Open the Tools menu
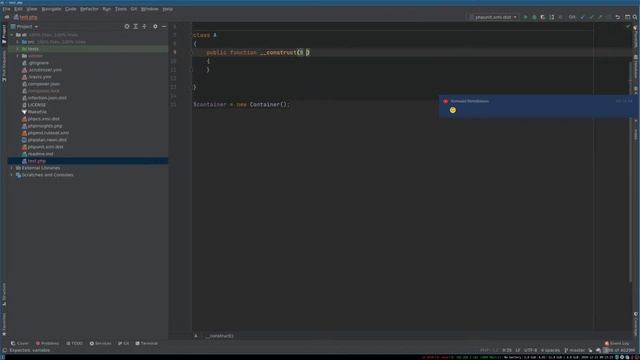Viewport: 640px width, 360px height. click(120, 9)
